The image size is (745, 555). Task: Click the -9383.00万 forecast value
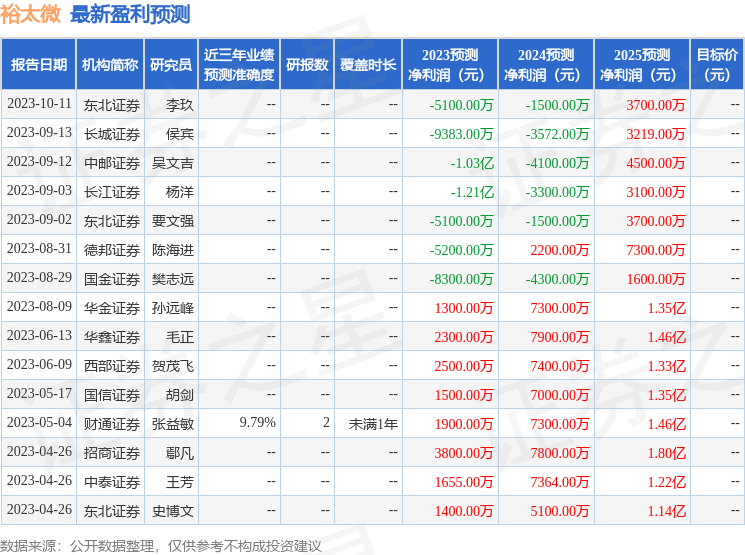point(461,134)
